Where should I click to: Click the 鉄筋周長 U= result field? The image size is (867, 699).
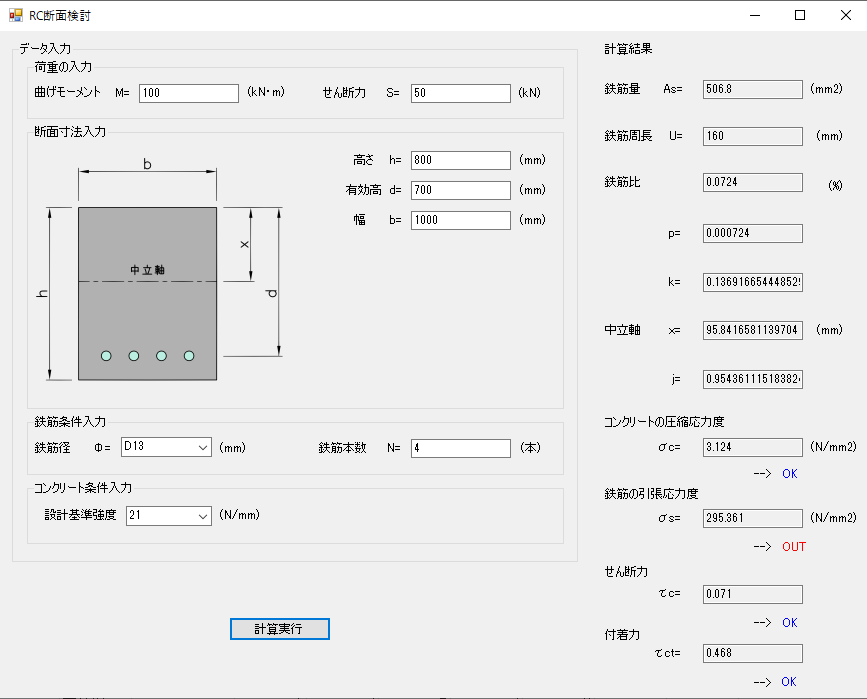(x=753, y=136)
